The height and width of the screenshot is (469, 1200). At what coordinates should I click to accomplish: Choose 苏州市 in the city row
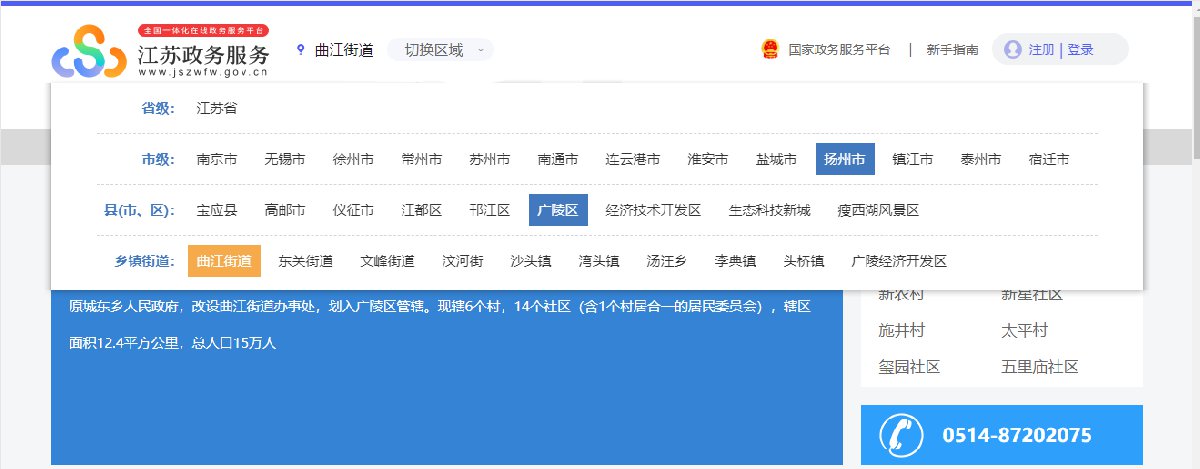[x=490, y=159]
